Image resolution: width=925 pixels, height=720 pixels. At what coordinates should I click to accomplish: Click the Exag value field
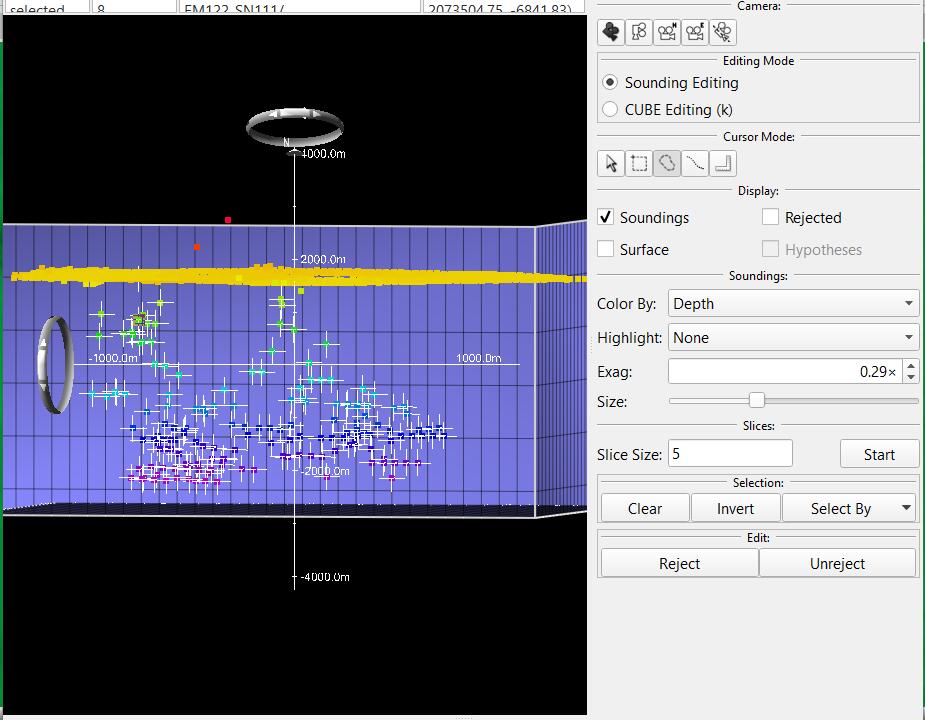[785, 371]
